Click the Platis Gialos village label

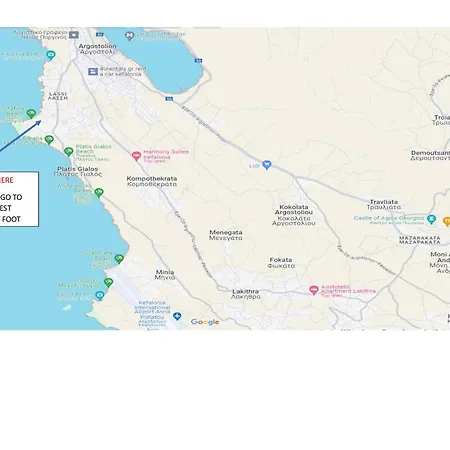point(78,172)
